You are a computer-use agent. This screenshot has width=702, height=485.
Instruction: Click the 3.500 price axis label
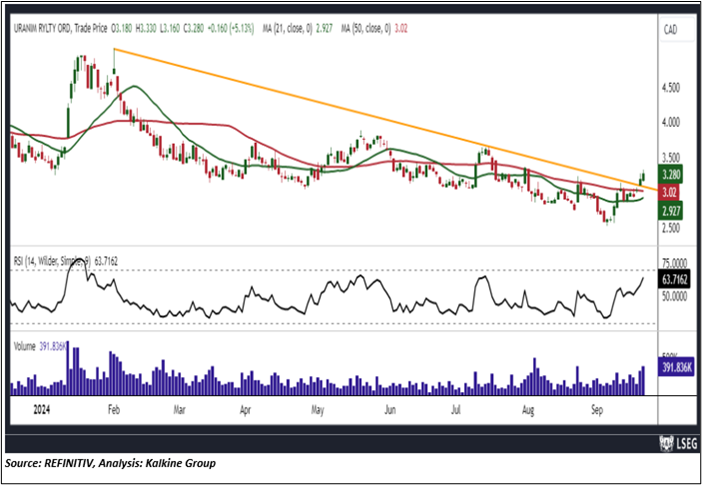[671, 158]
